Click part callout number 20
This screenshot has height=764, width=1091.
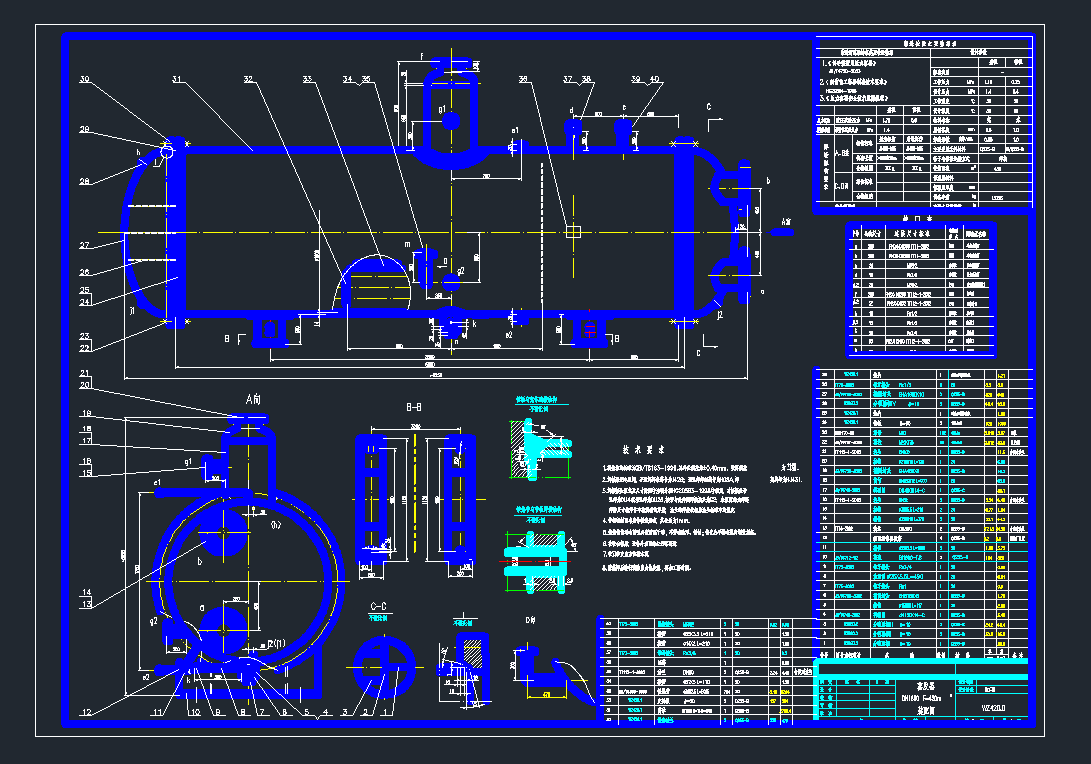[84, 385]
